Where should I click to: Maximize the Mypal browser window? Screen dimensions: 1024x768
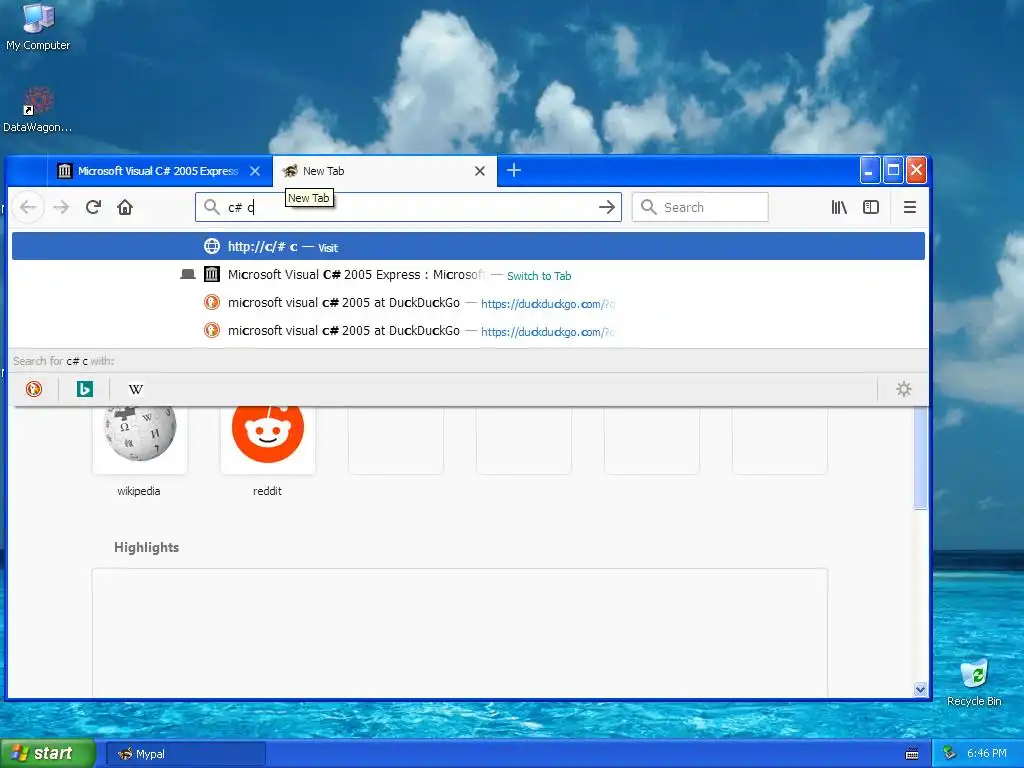pyautogui.click(x=893, y=170)
